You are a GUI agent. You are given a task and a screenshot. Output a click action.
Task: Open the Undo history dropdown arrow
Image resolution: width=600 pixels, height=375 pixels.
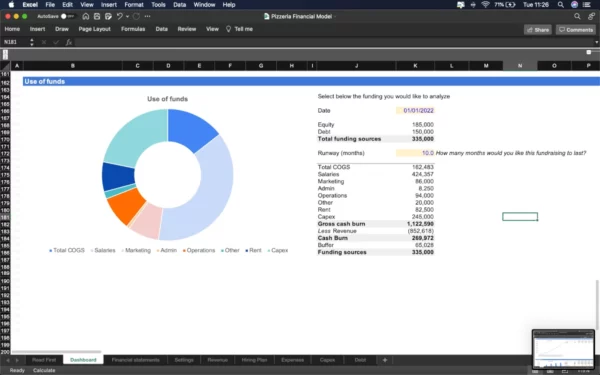tap(127, 16)
